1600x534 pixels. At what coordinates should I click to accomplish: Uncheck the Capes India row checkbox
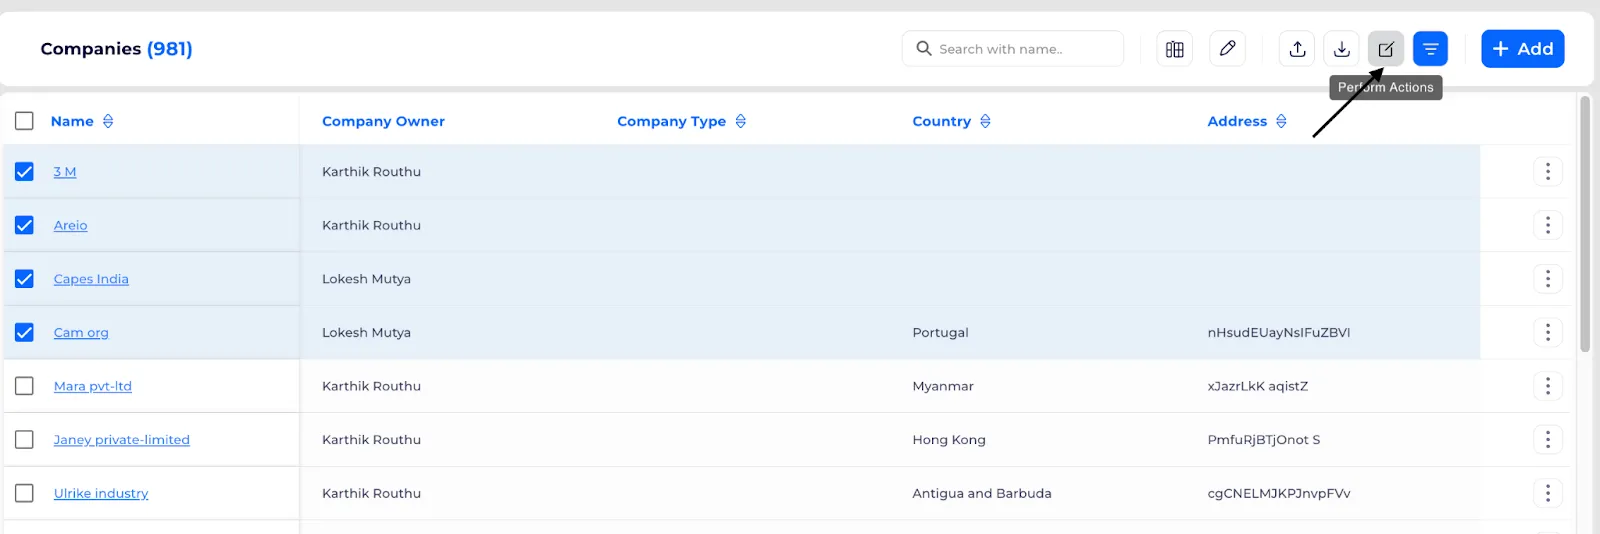point(25,279)
